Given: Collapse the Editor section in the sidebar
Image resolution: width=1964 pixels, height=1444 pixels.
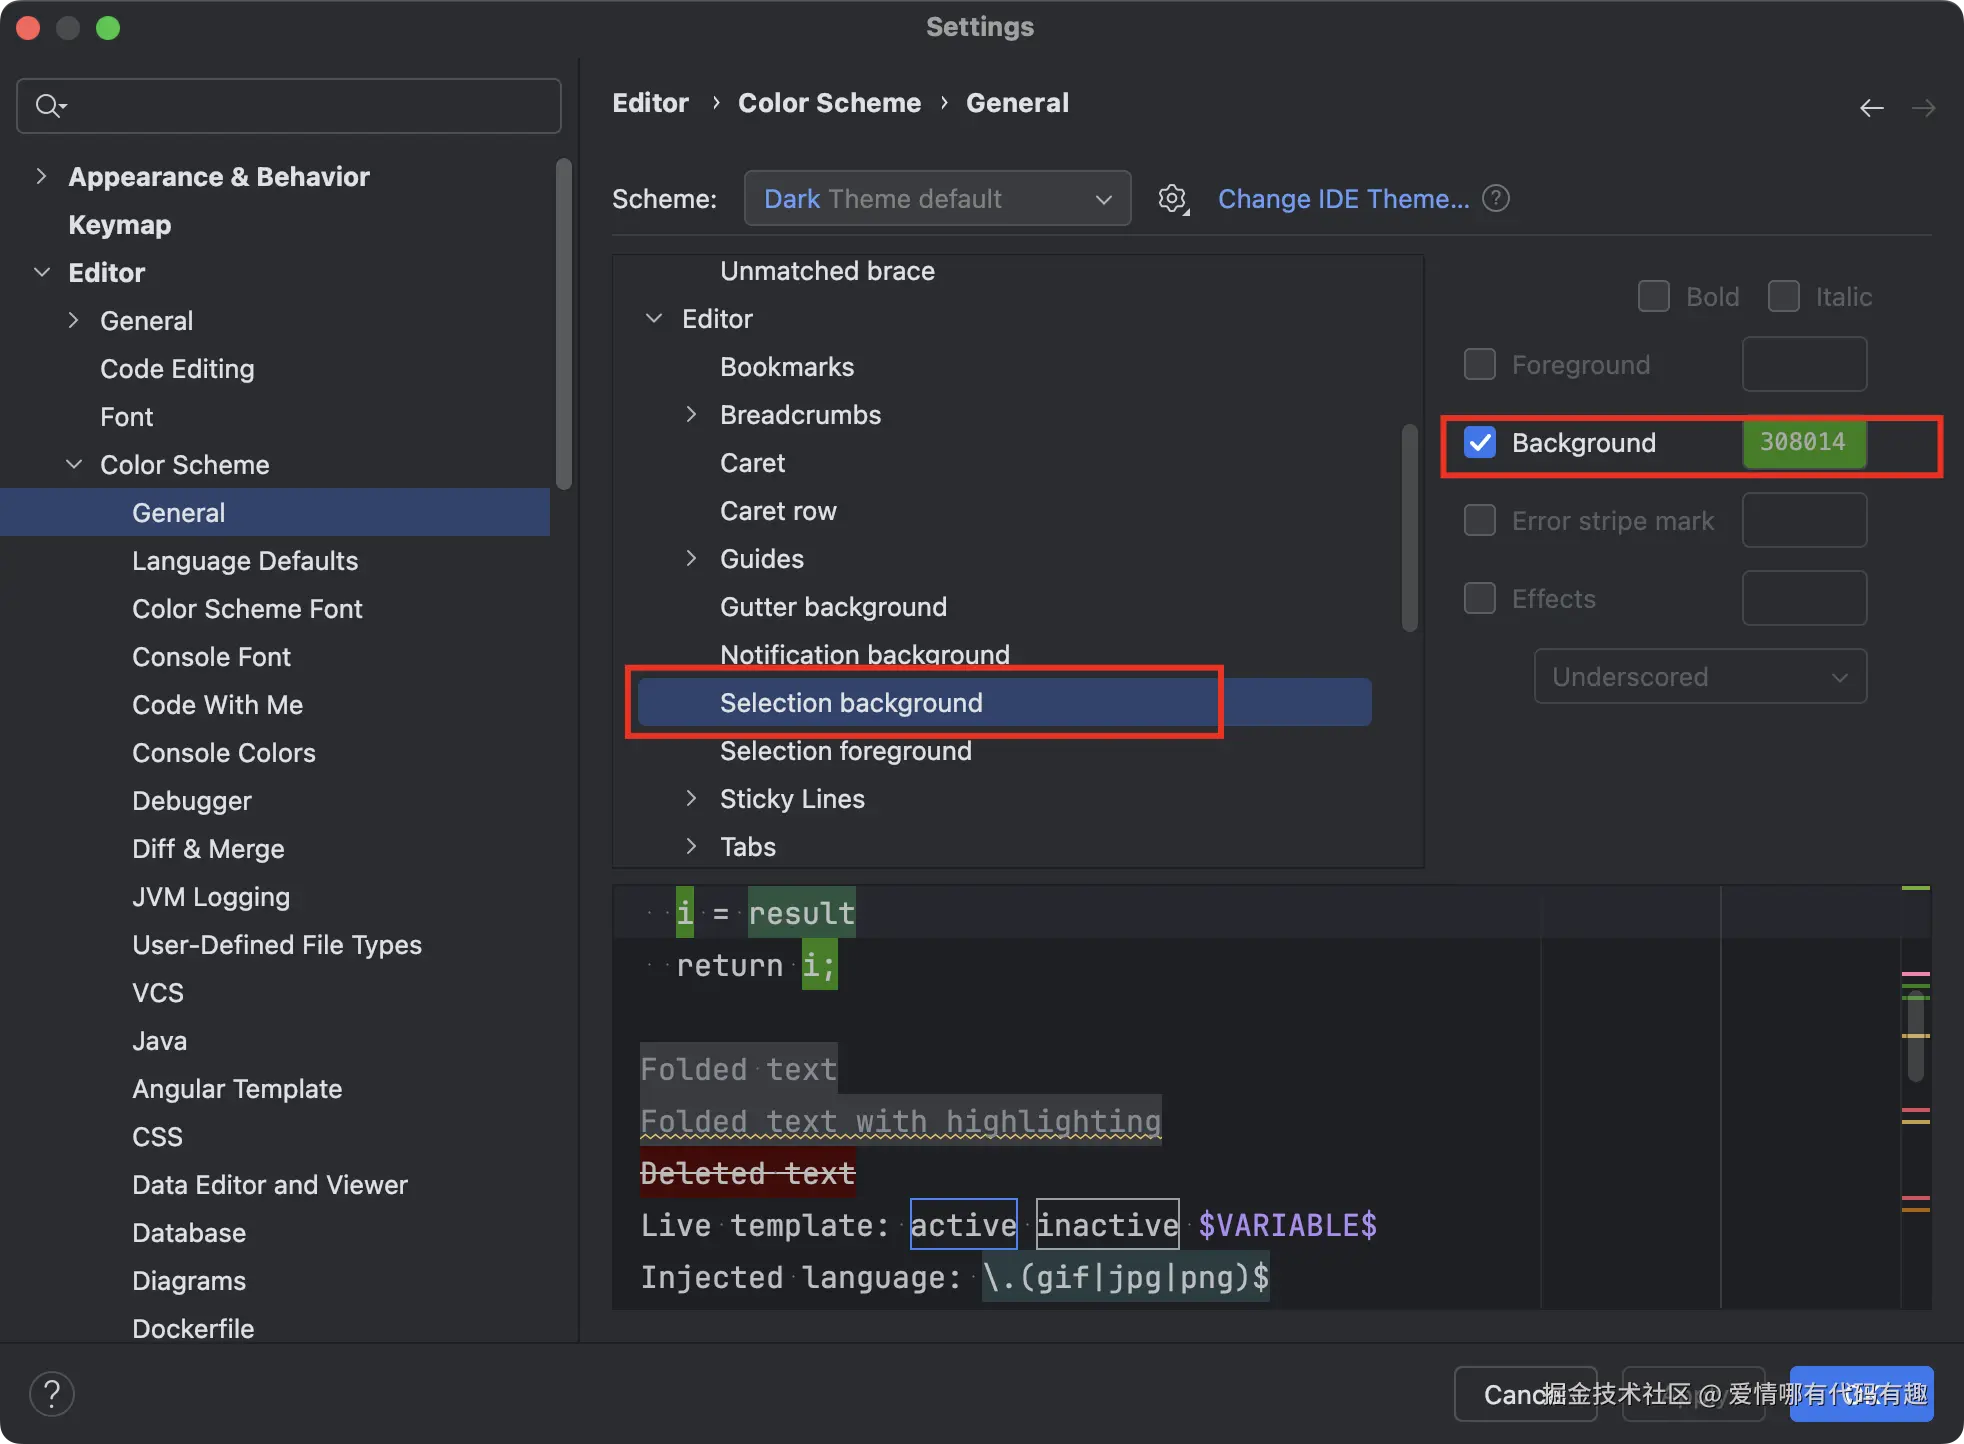Looking at the screenshot, I should [x=41, y=273].
